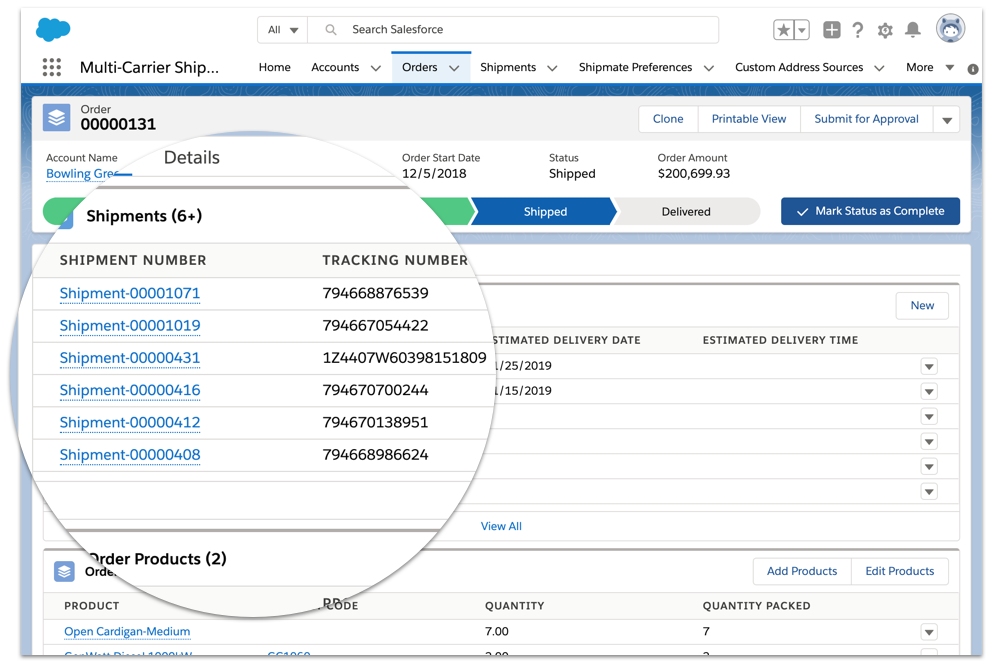Open the Custom Address Sources tab
Viewport: 991px width, 667px height.
799,67
